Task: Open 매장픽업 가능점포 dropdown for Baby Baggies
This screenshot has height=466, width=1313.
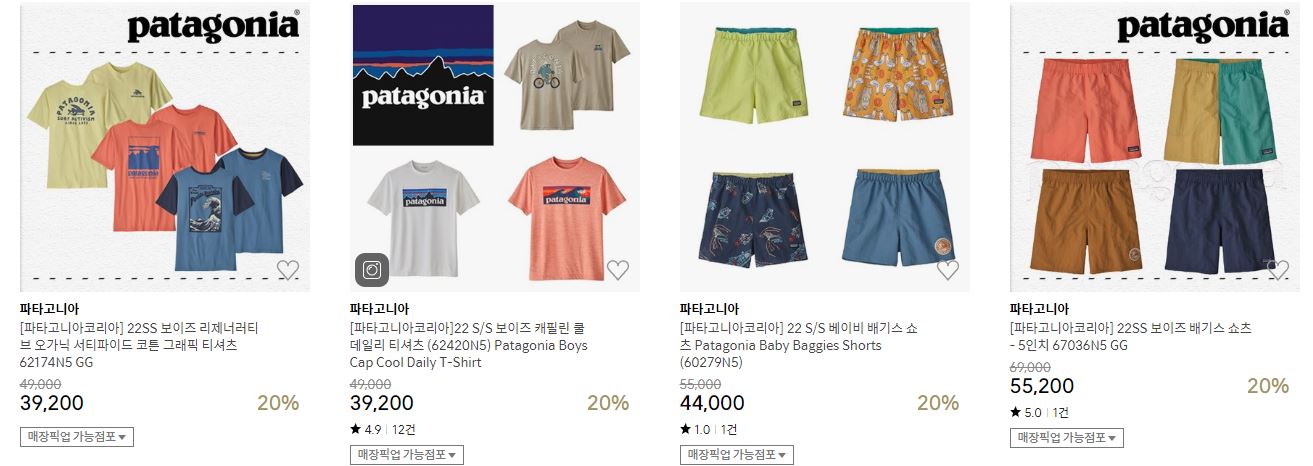Action: pyautogui.click(x=737, y=455)
